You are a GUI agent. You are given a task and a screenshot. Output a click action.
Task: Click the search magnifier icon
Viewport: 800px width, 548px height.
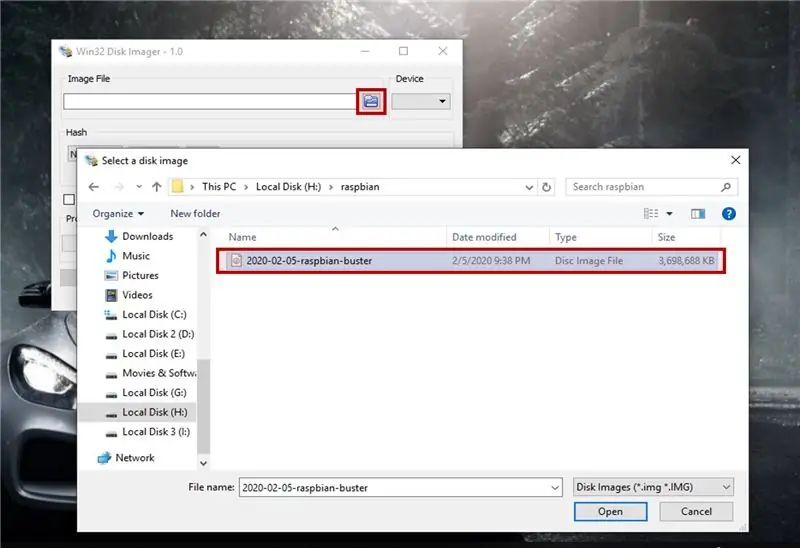[x=726, y=187]
